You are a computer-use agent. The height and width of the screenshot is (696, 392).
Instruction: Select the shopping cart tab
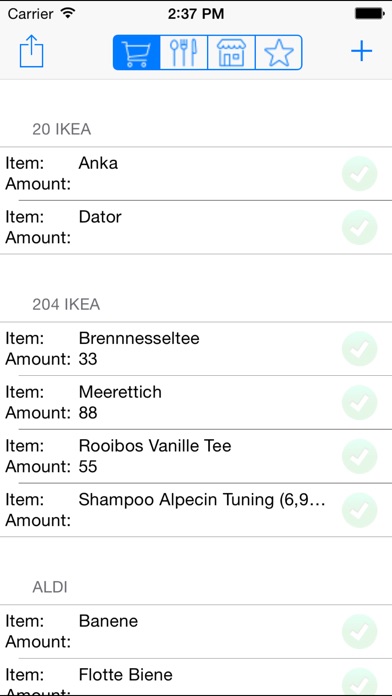pyautogui.click(x=137, y=52)
